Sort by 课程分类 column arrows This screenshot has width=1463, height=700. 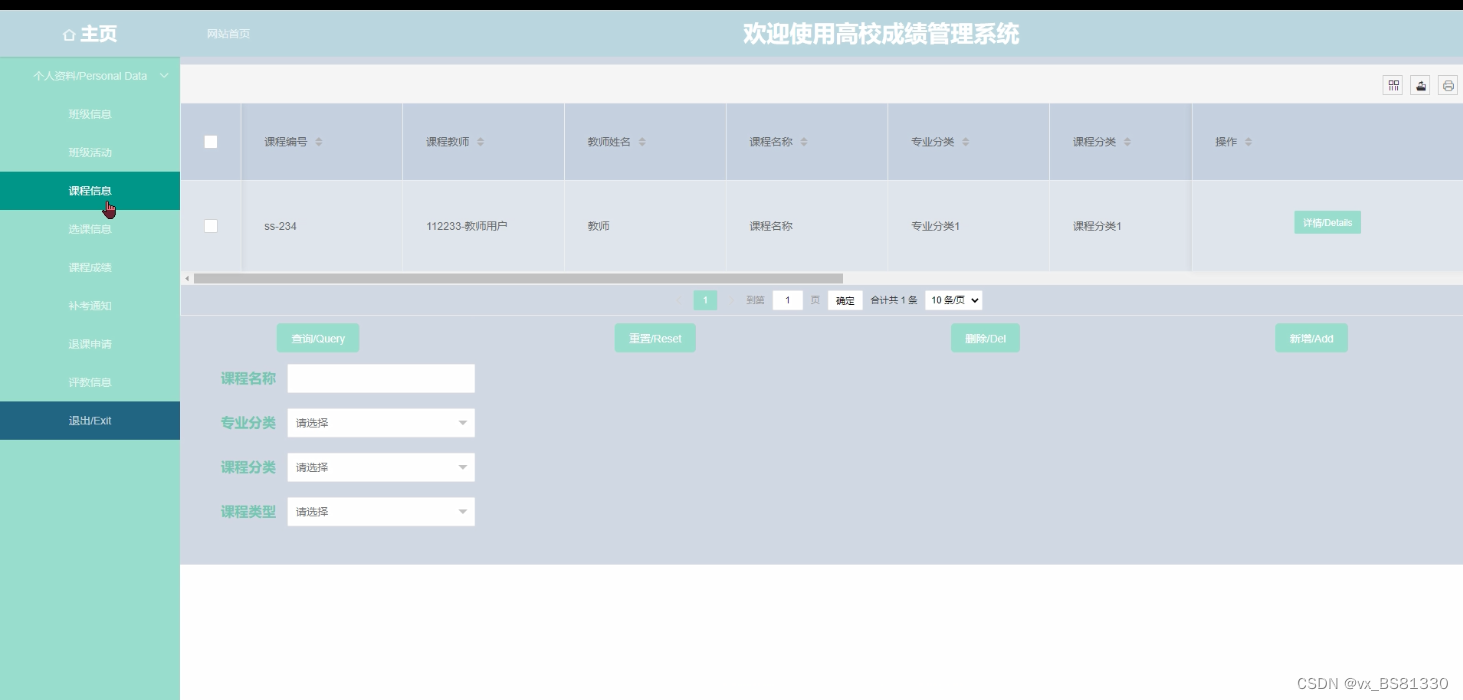click(1127, 142)
